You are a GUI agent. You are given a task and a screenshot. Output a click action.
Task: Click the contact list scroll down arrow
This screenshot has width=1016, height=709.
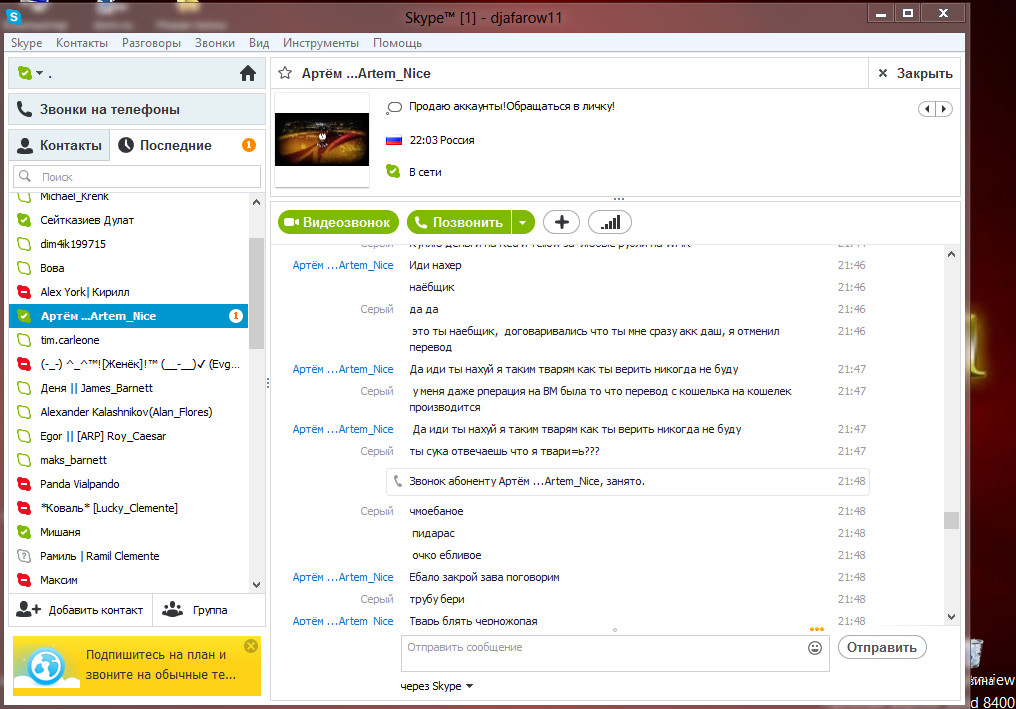[x=257, y=585]
